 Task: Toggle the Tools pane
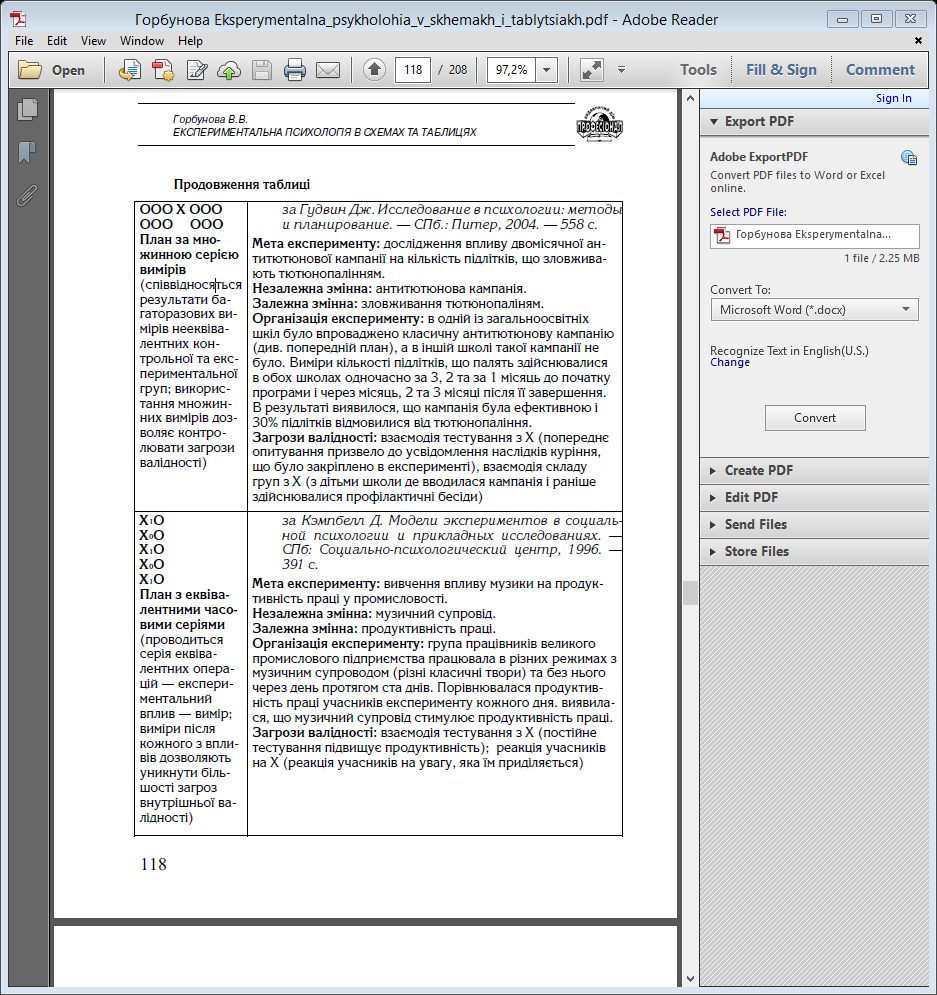698,70
